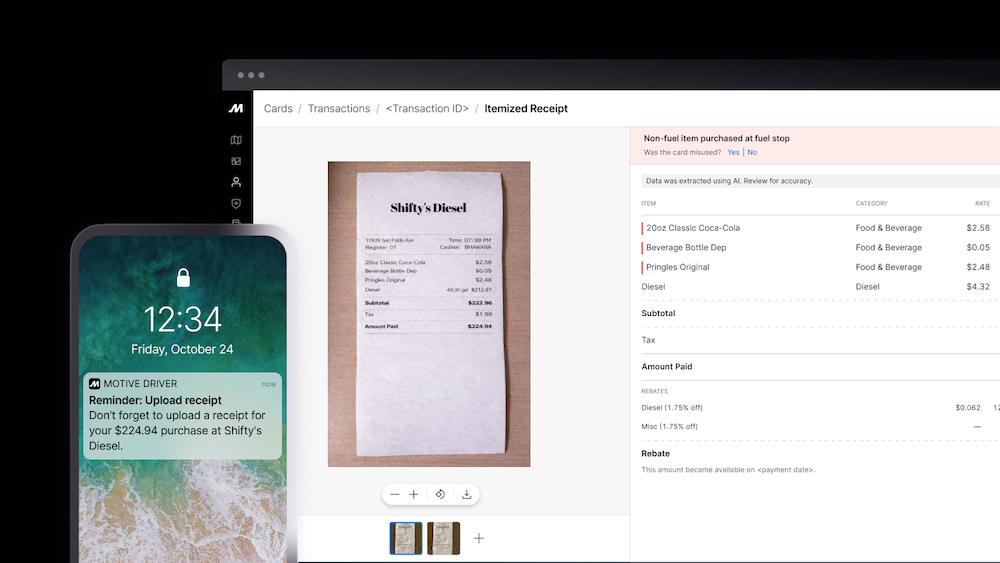The image size is (1000, 563).
Task: Answer Yes to card misuse question
Action: 733,152
